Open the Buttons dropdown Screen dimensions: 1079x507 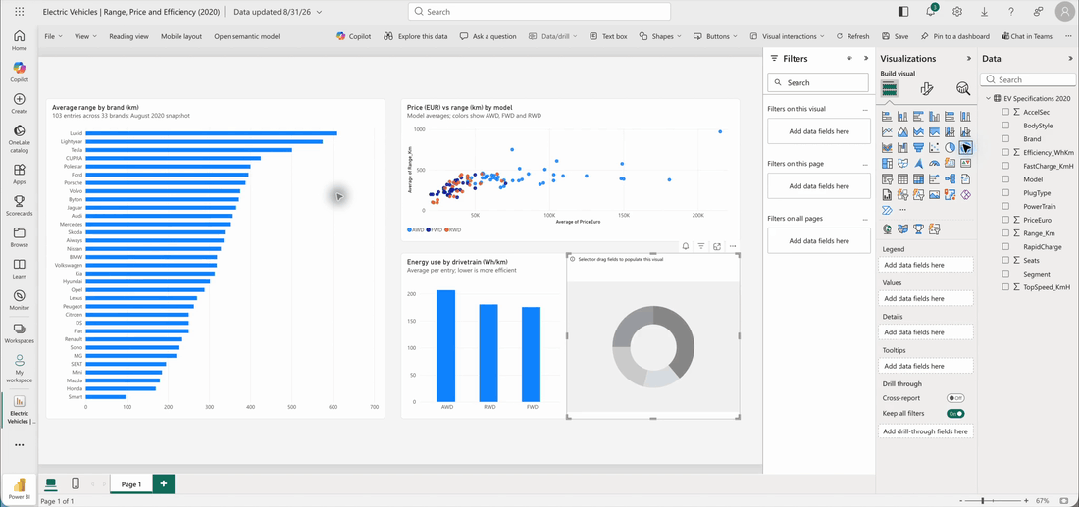coord(716,36)
